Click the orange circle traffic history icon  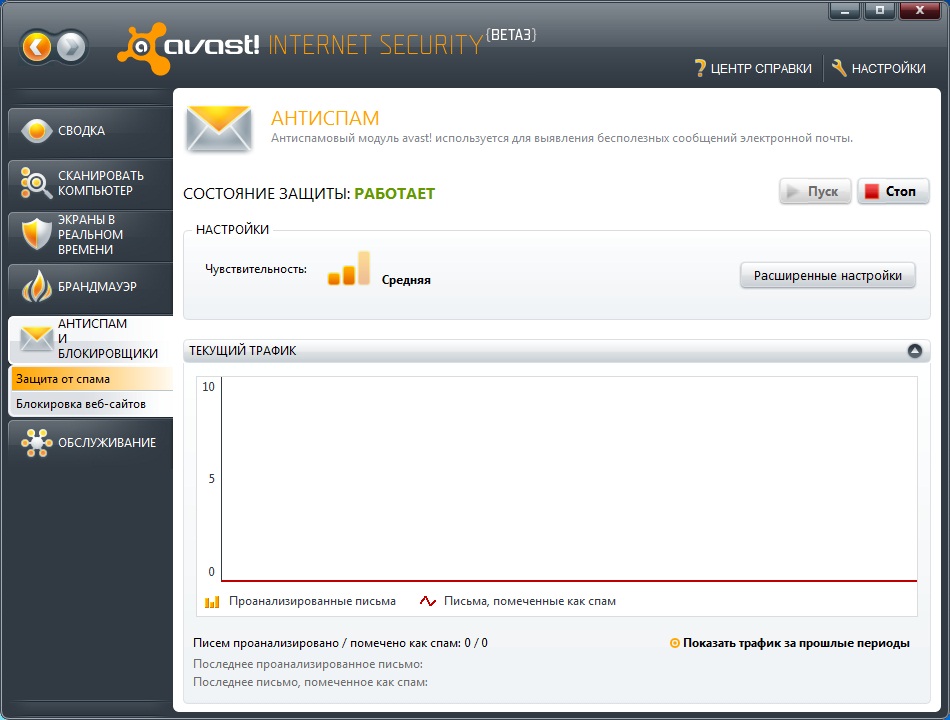[x=674, y=643]
